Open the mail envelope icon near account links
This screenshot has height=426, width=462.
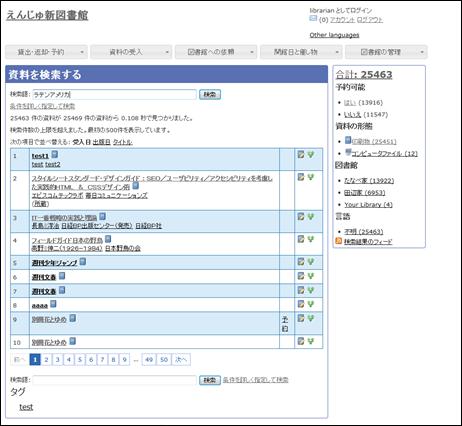(x=313, y=19)
